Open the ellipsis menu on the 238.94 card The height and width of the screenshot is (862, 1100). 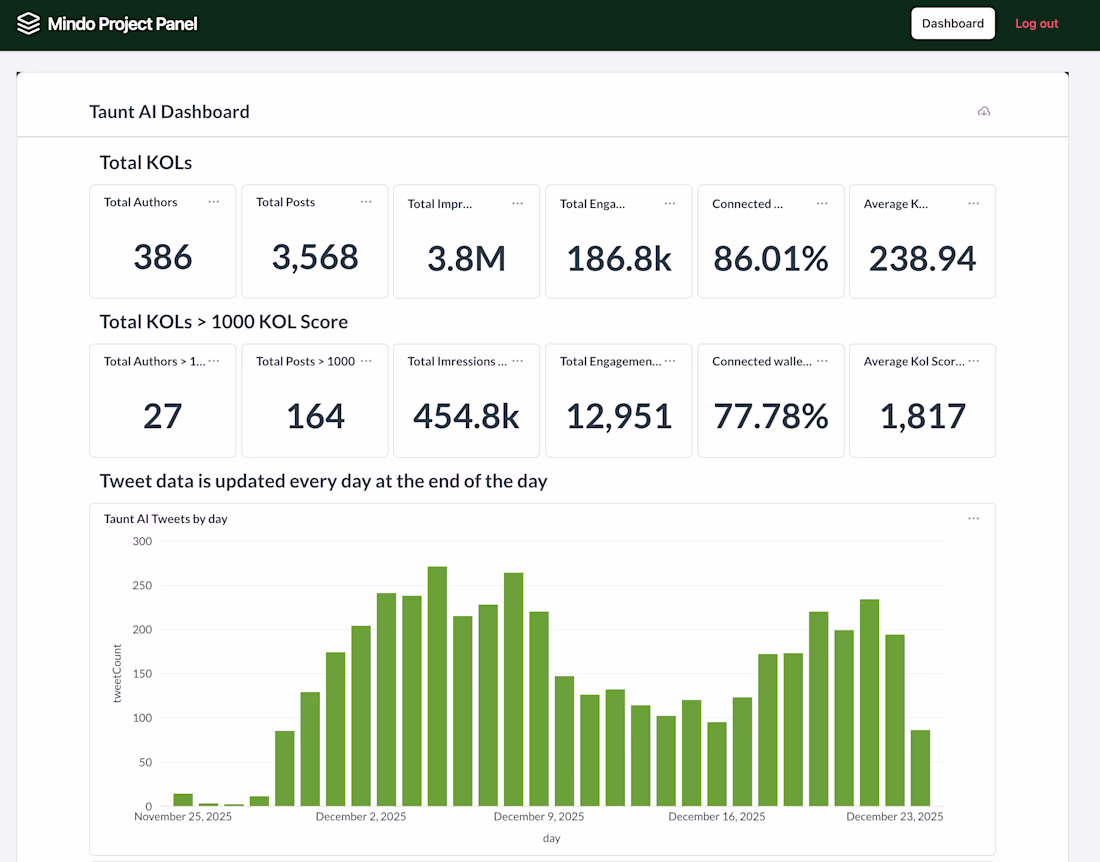(974, 203)
